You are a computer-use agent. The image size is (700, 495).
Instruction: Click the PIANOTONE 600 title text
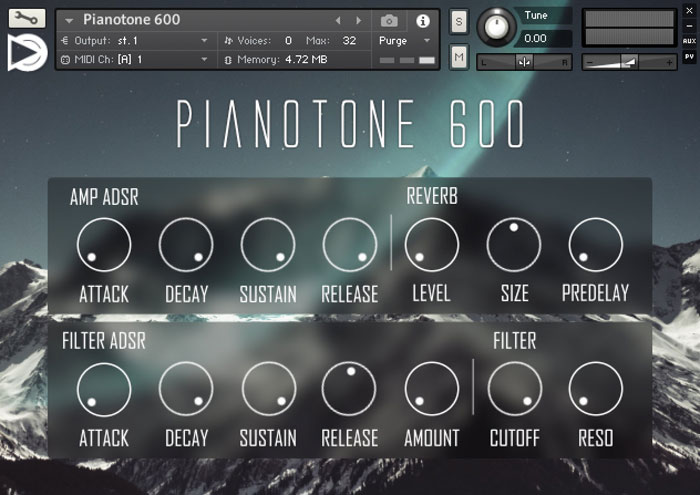click(x=350, y=124)
